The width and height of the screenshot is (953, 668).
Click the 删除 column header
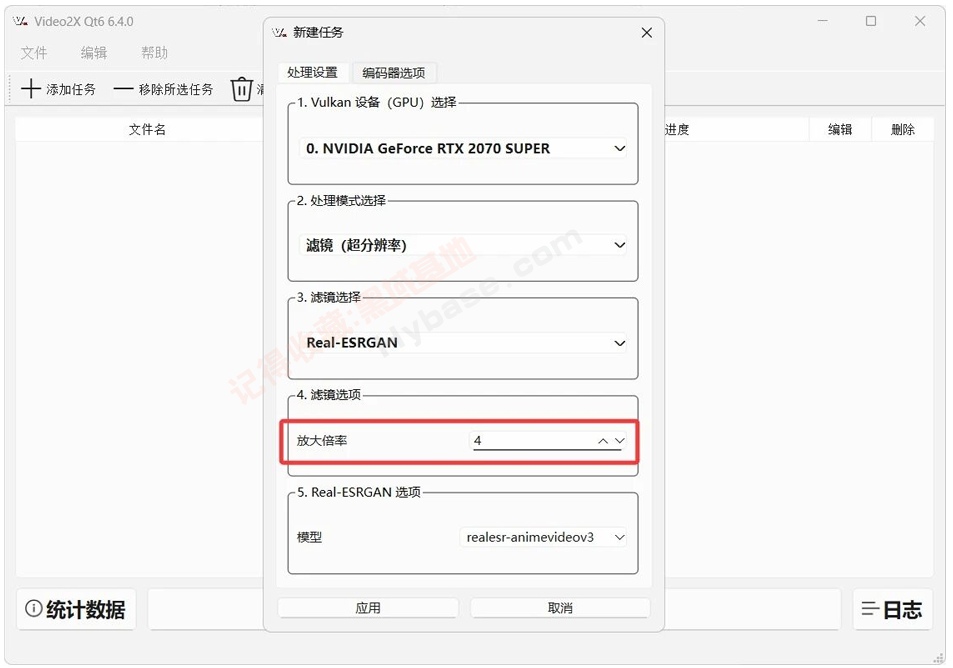903,129
